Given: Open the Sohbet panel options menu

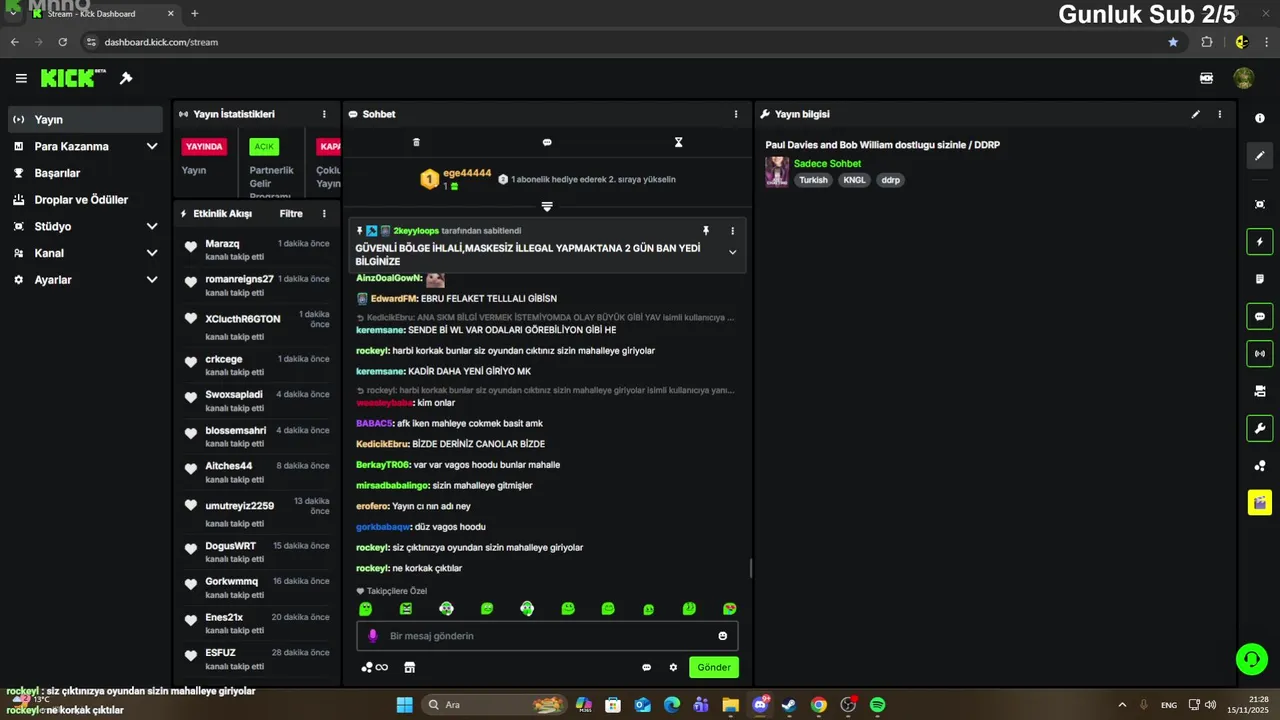Looking at the screenshot, I should point(736,114).
